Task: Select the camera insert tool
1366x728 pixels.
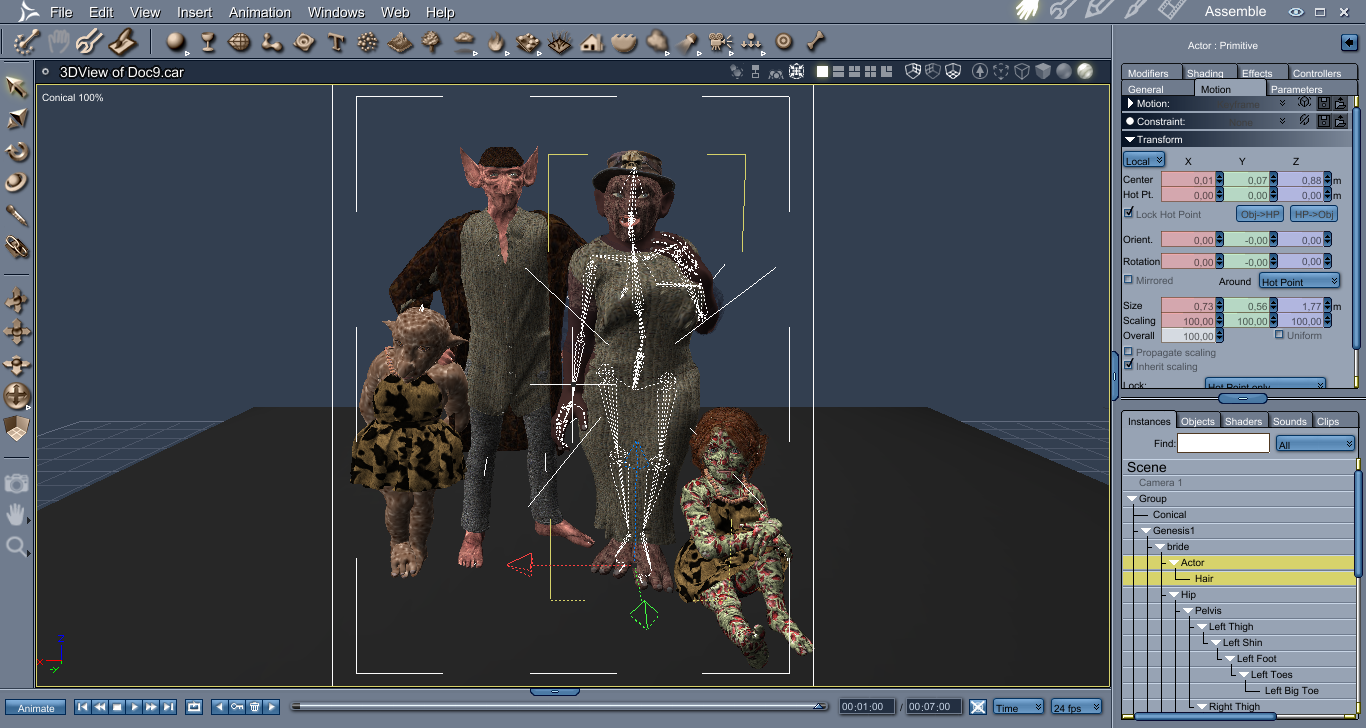Action: 718,42
